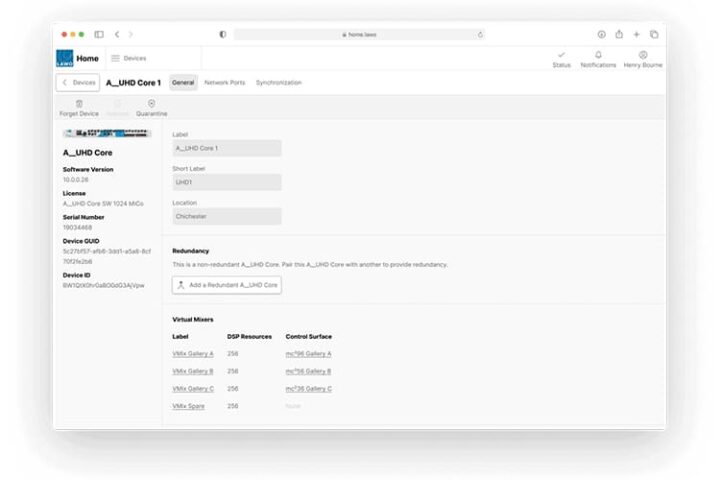Open VMix Gallery B link
720x480 pixels.
193,371
